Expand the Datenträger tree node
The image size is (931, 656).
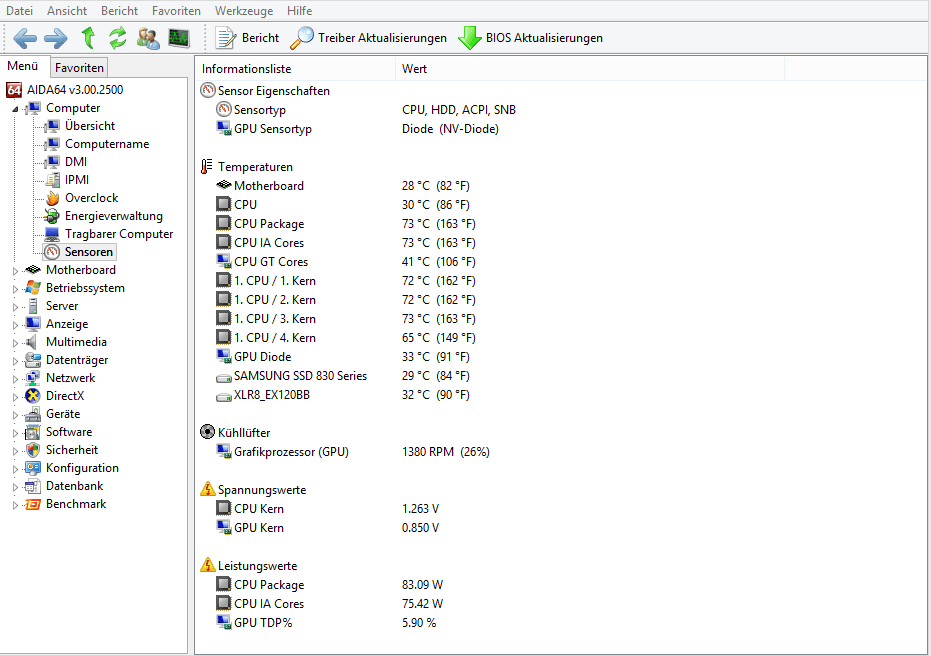[15, 361]
